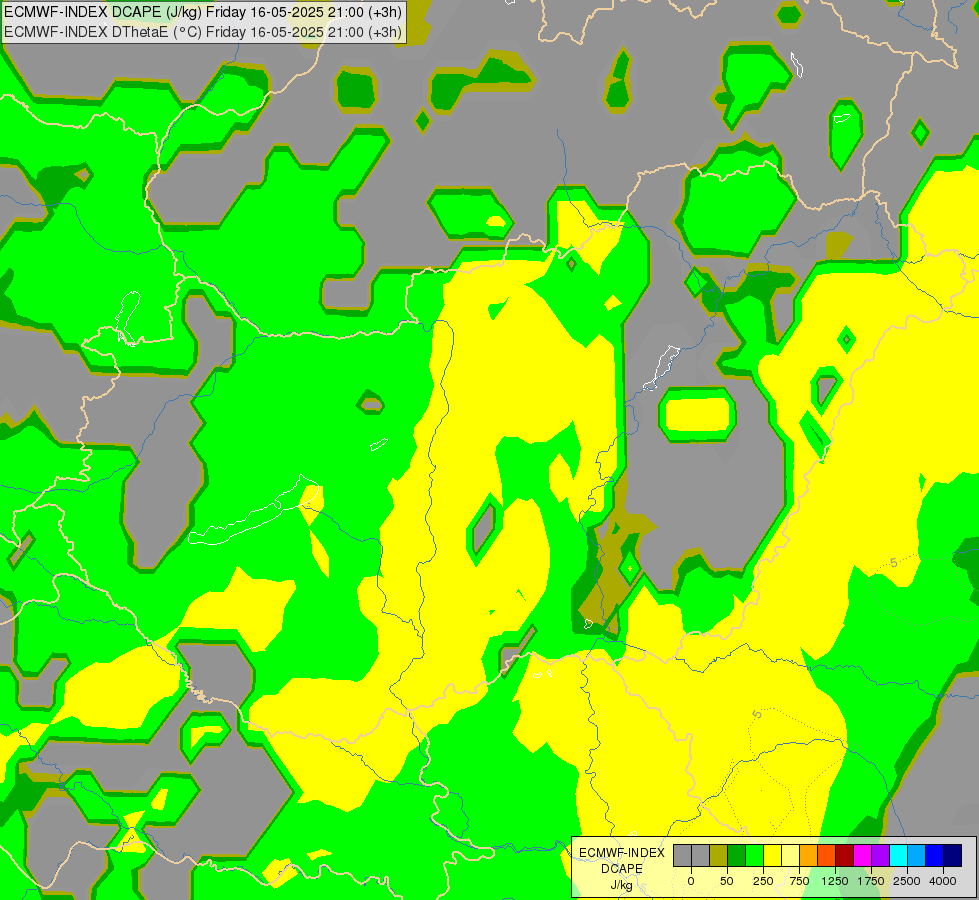Pick the bright yellow legend swatch
The width and height of the screenshot is (979, 900).
772,855
